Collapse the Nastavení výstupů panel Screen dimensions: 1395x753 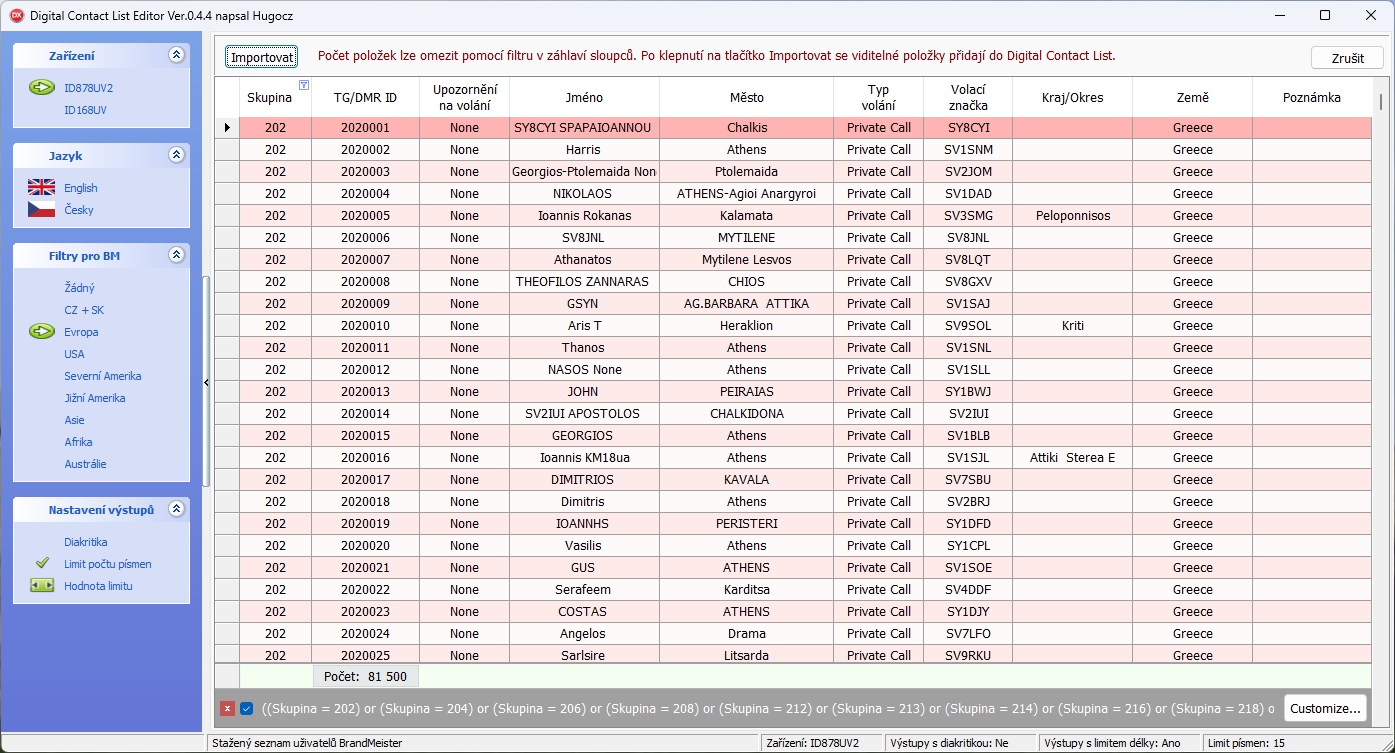[x=176, y=509]
